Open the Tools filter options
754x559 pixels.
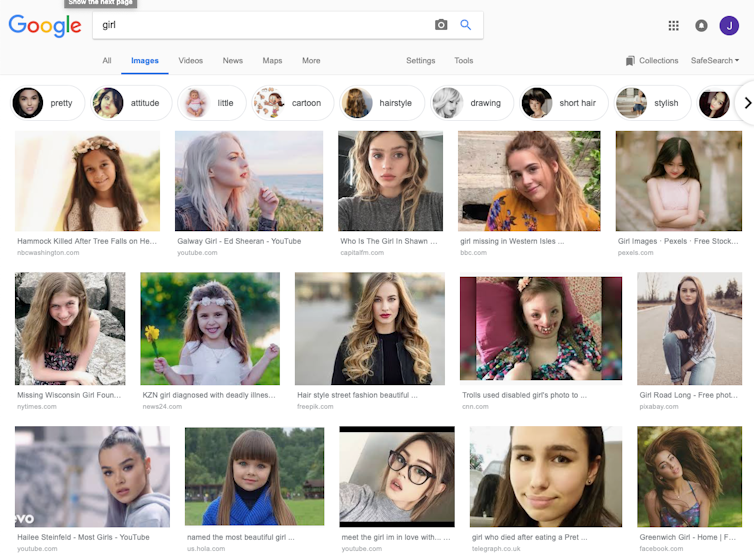coord(464,61)
